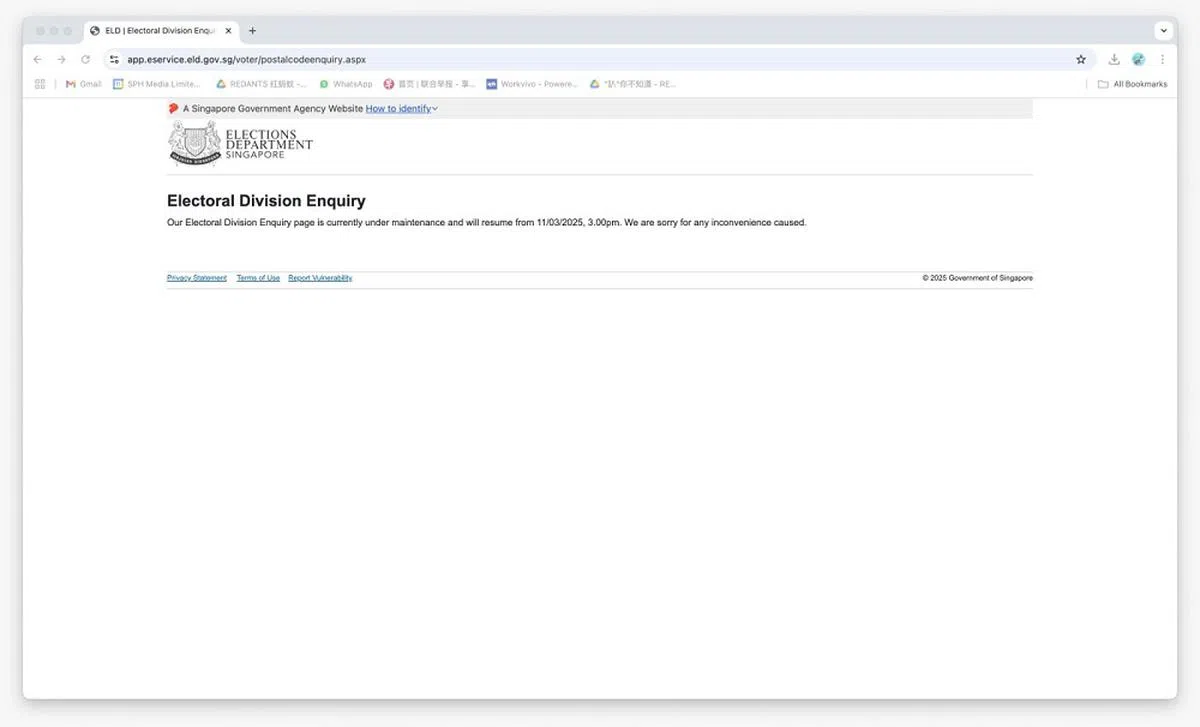Open the Gmail bookmark
This screenshot has width=1200, height=727.
tap(83, 84)
